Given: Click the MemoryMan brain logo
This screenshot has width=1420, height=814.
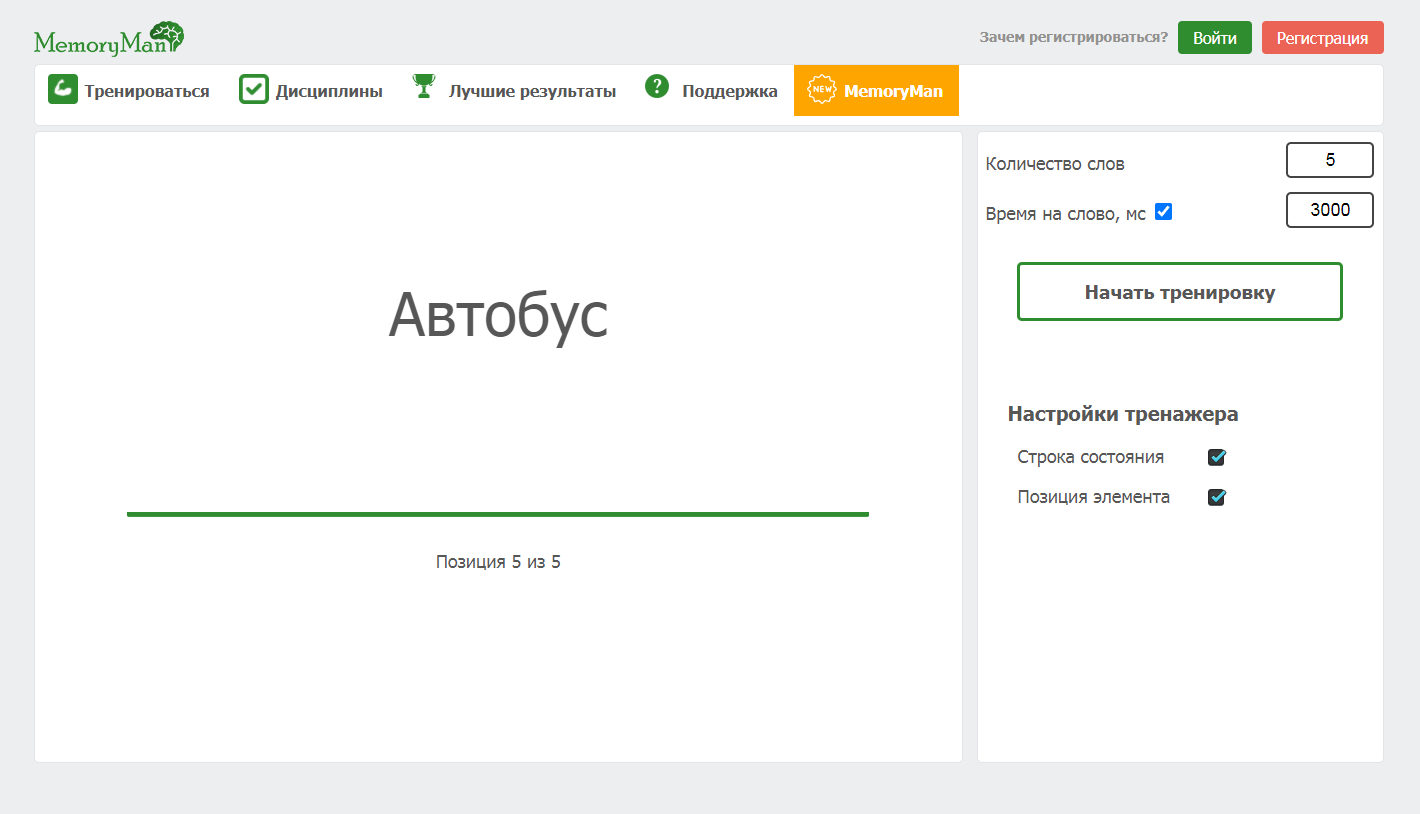Looking at the screenshot, I should (x=109, y=39).
